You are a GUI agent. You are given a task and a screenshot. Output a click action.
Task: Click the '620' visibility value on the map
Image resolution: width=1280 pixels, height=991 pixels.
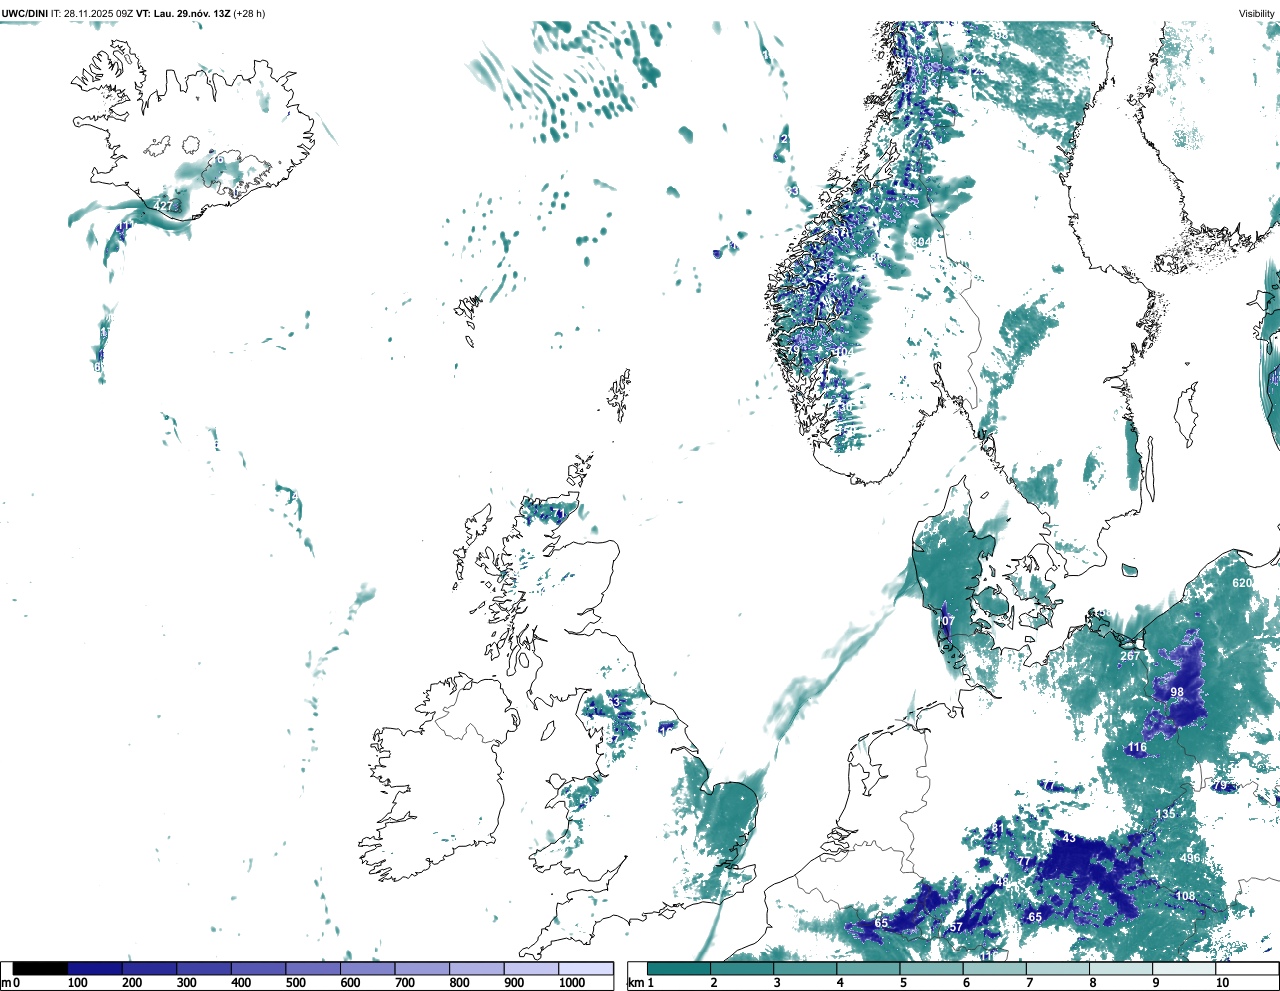click(x=1242, y=583)
